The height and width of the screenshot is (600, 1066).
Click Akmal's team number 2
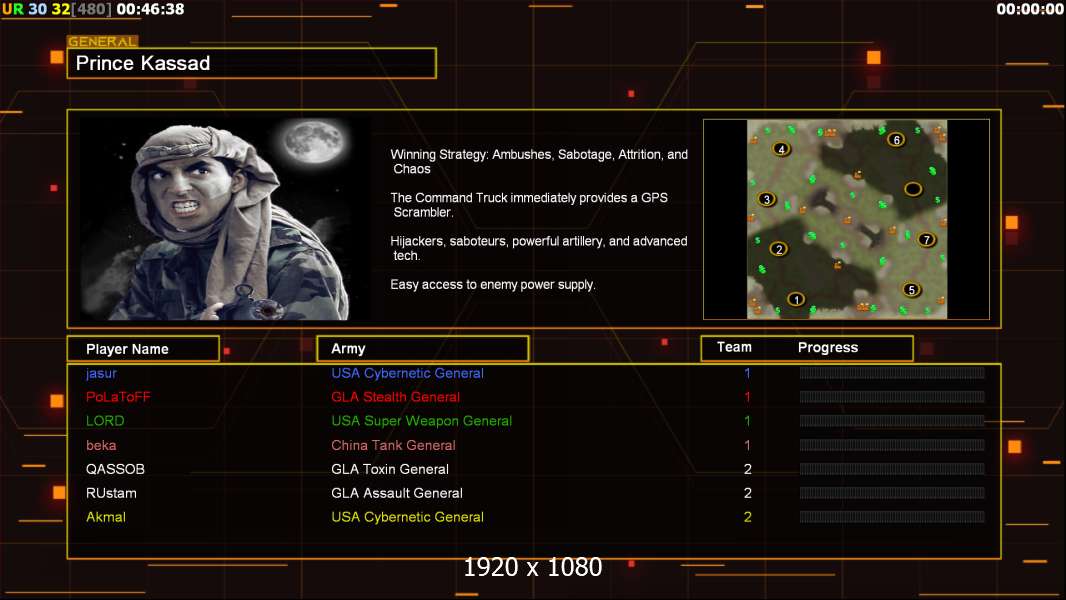coord(748,517)
